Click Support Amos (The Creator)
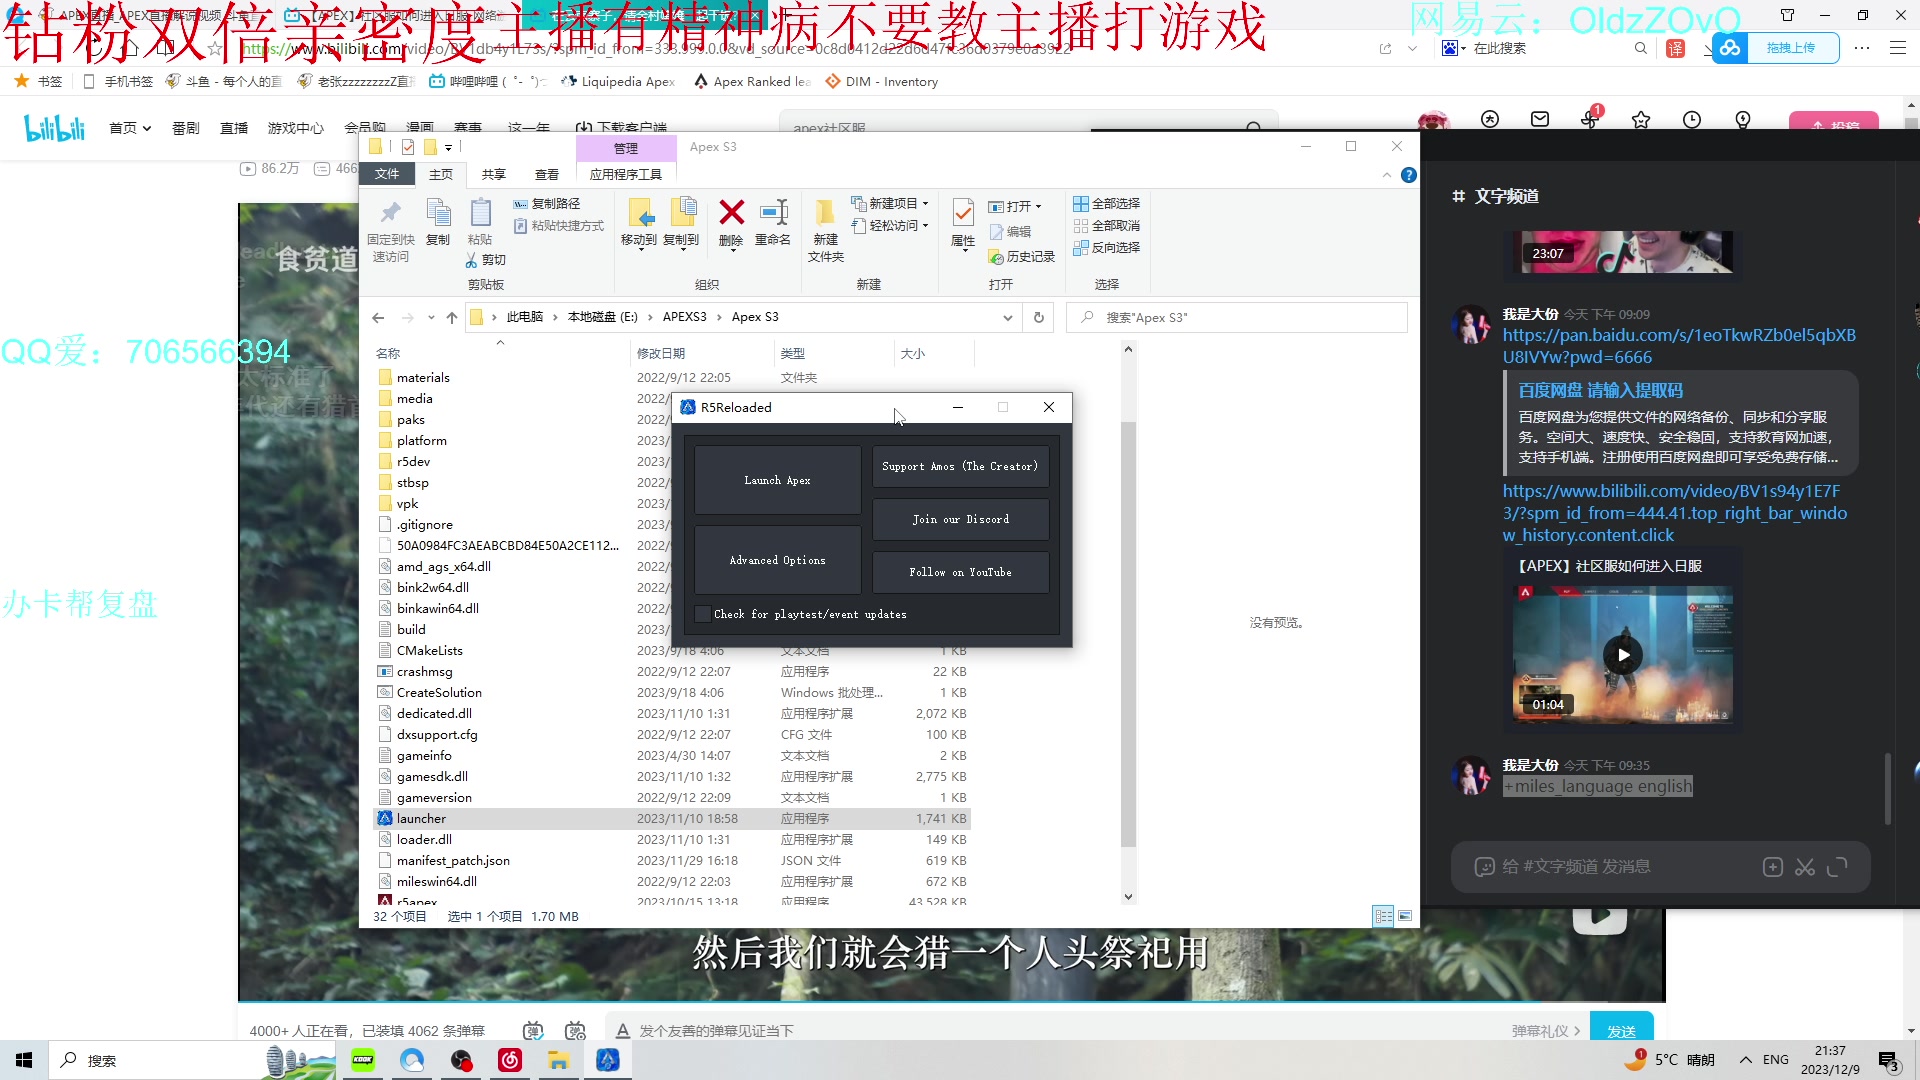Screen dimensions: 1920x1080 (960, 466)
